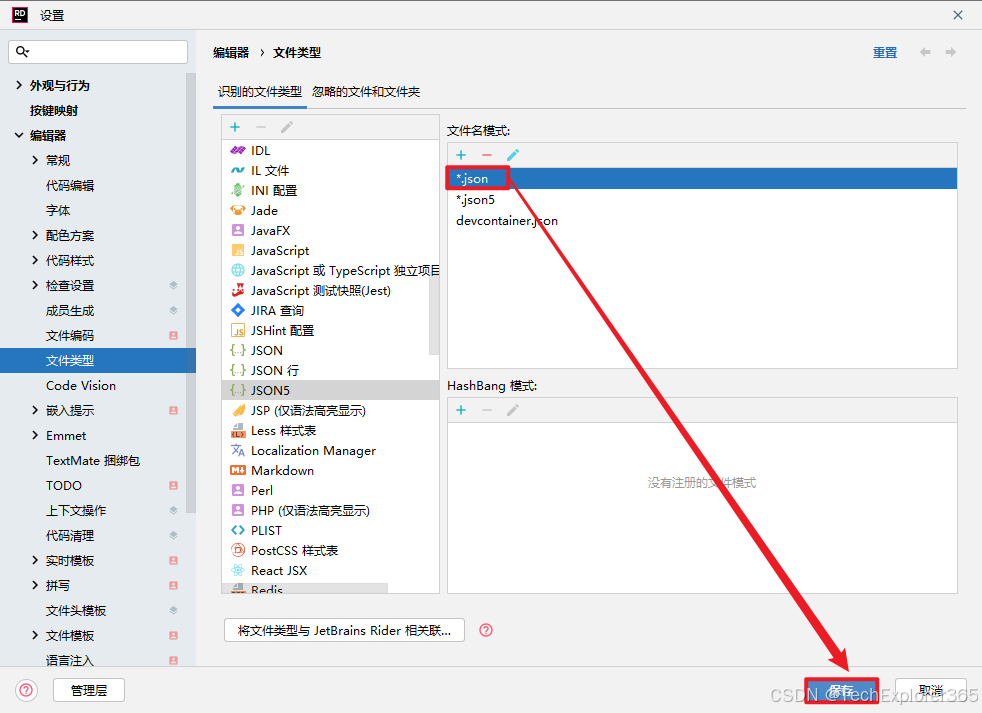Close the 设置 dialog window

958,15
